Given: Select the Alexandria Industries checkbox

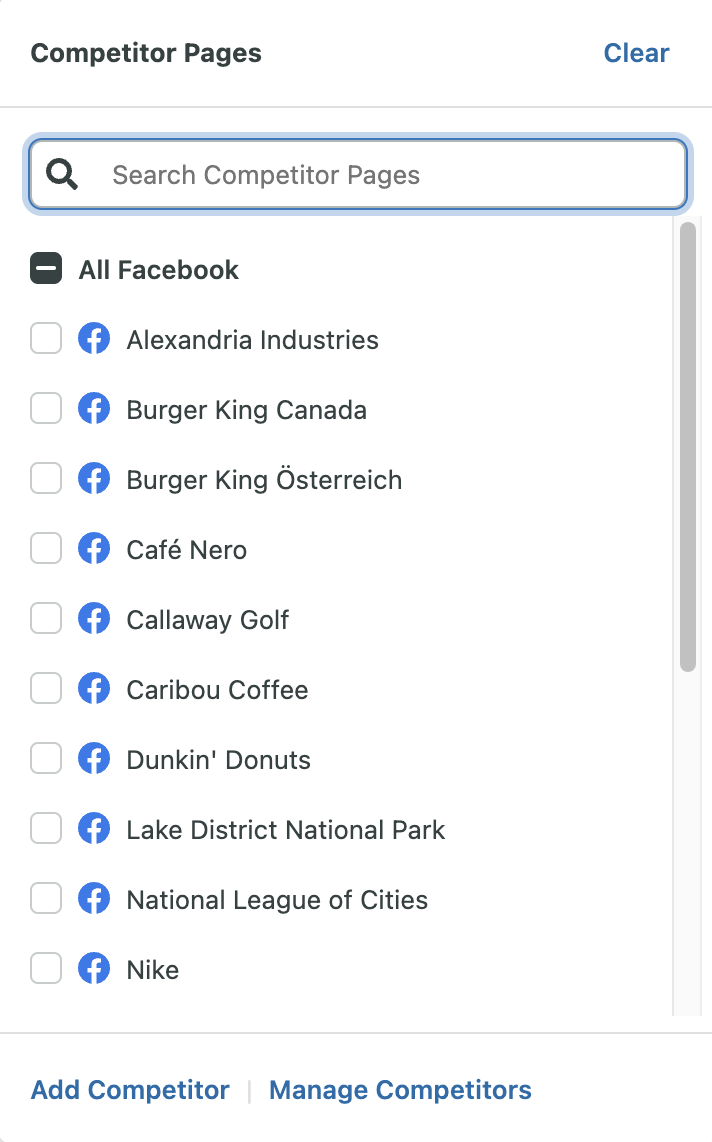Looking at the screenshot, I should coord(46,339).
